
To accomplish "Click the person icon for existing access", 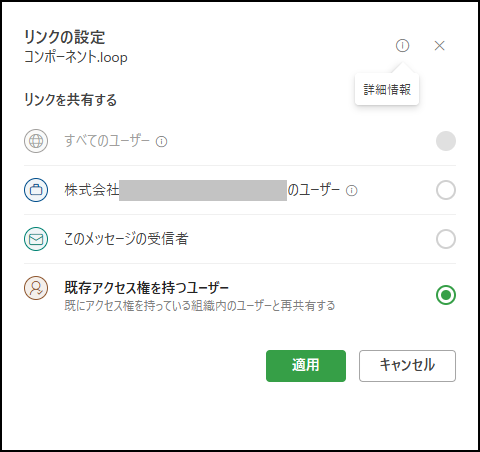I will click(36, 288).
